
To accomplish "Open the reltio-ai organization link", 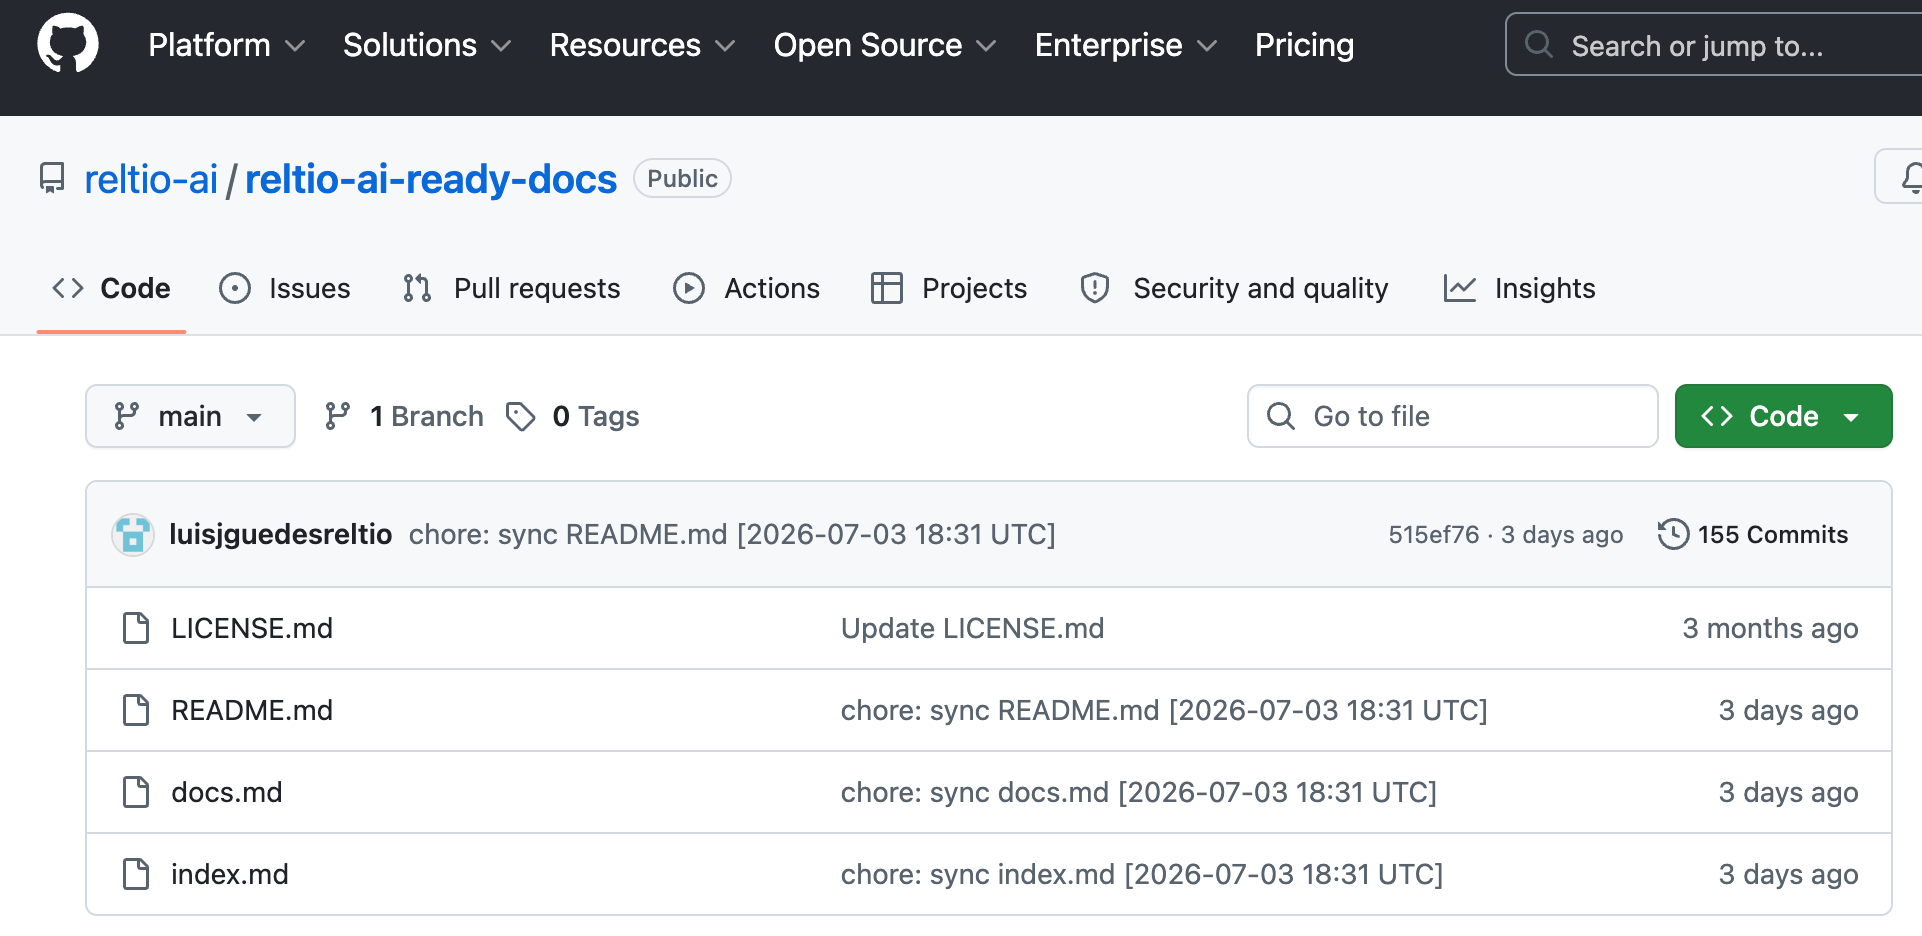I will (x=151, y=179).
